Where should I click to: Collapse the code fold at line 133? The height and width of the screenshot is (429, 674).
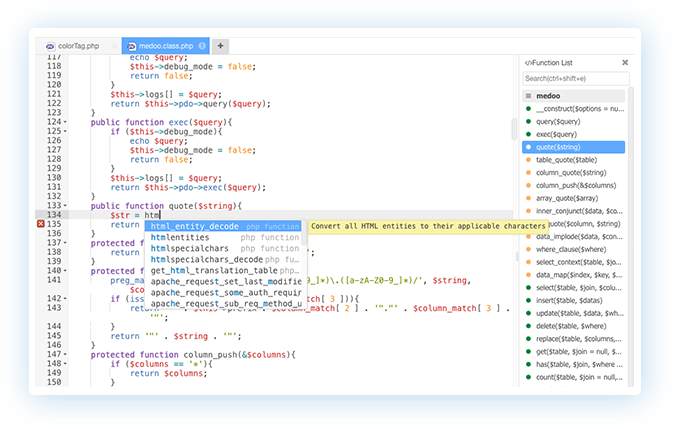click(x=65, y=205)
